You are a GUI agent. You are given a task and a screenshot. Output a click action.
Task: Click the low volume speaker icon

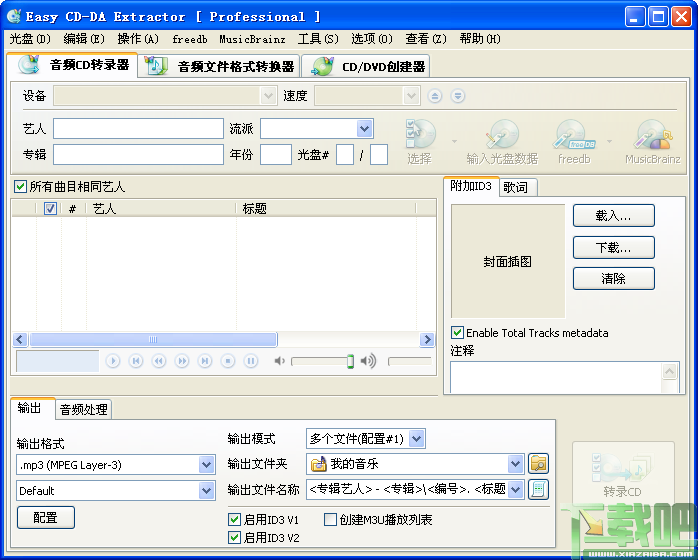[x=280, y=361]
